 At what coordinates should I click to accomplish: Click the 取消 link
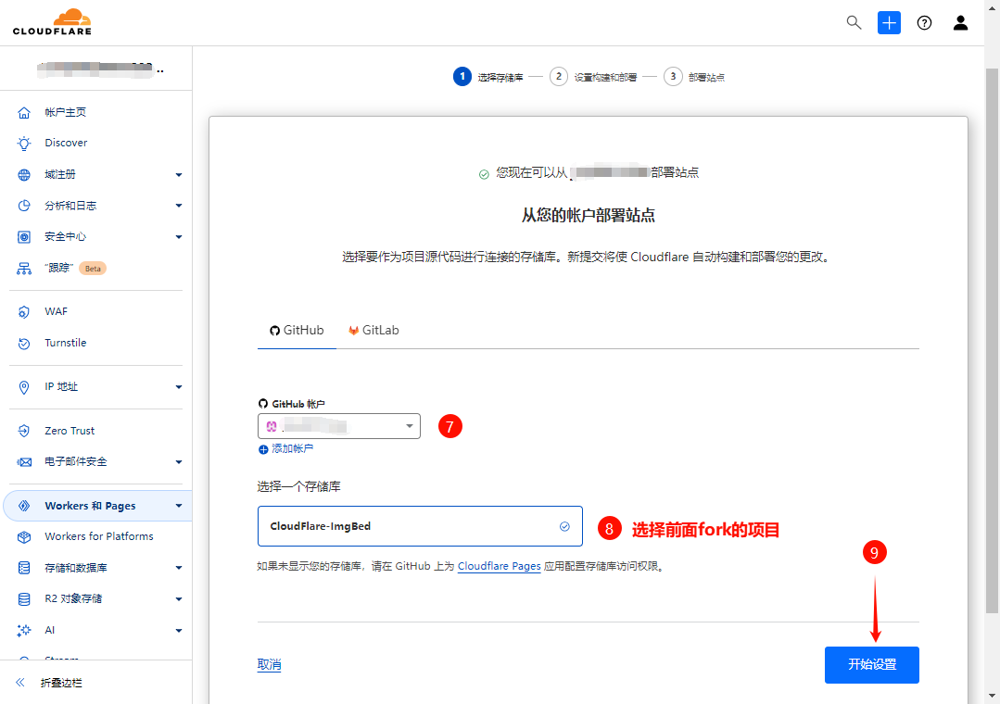pos(269,665)
